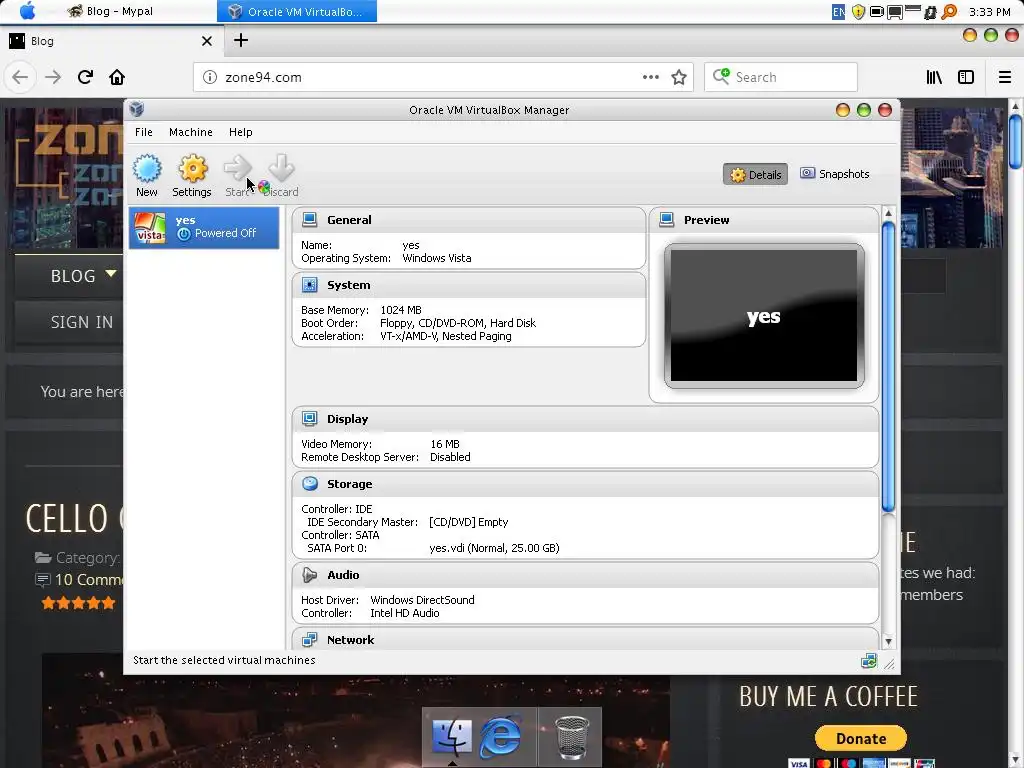1024x768 pixels.
Task: Open the Apple menu logo
Action: point(27,11)
